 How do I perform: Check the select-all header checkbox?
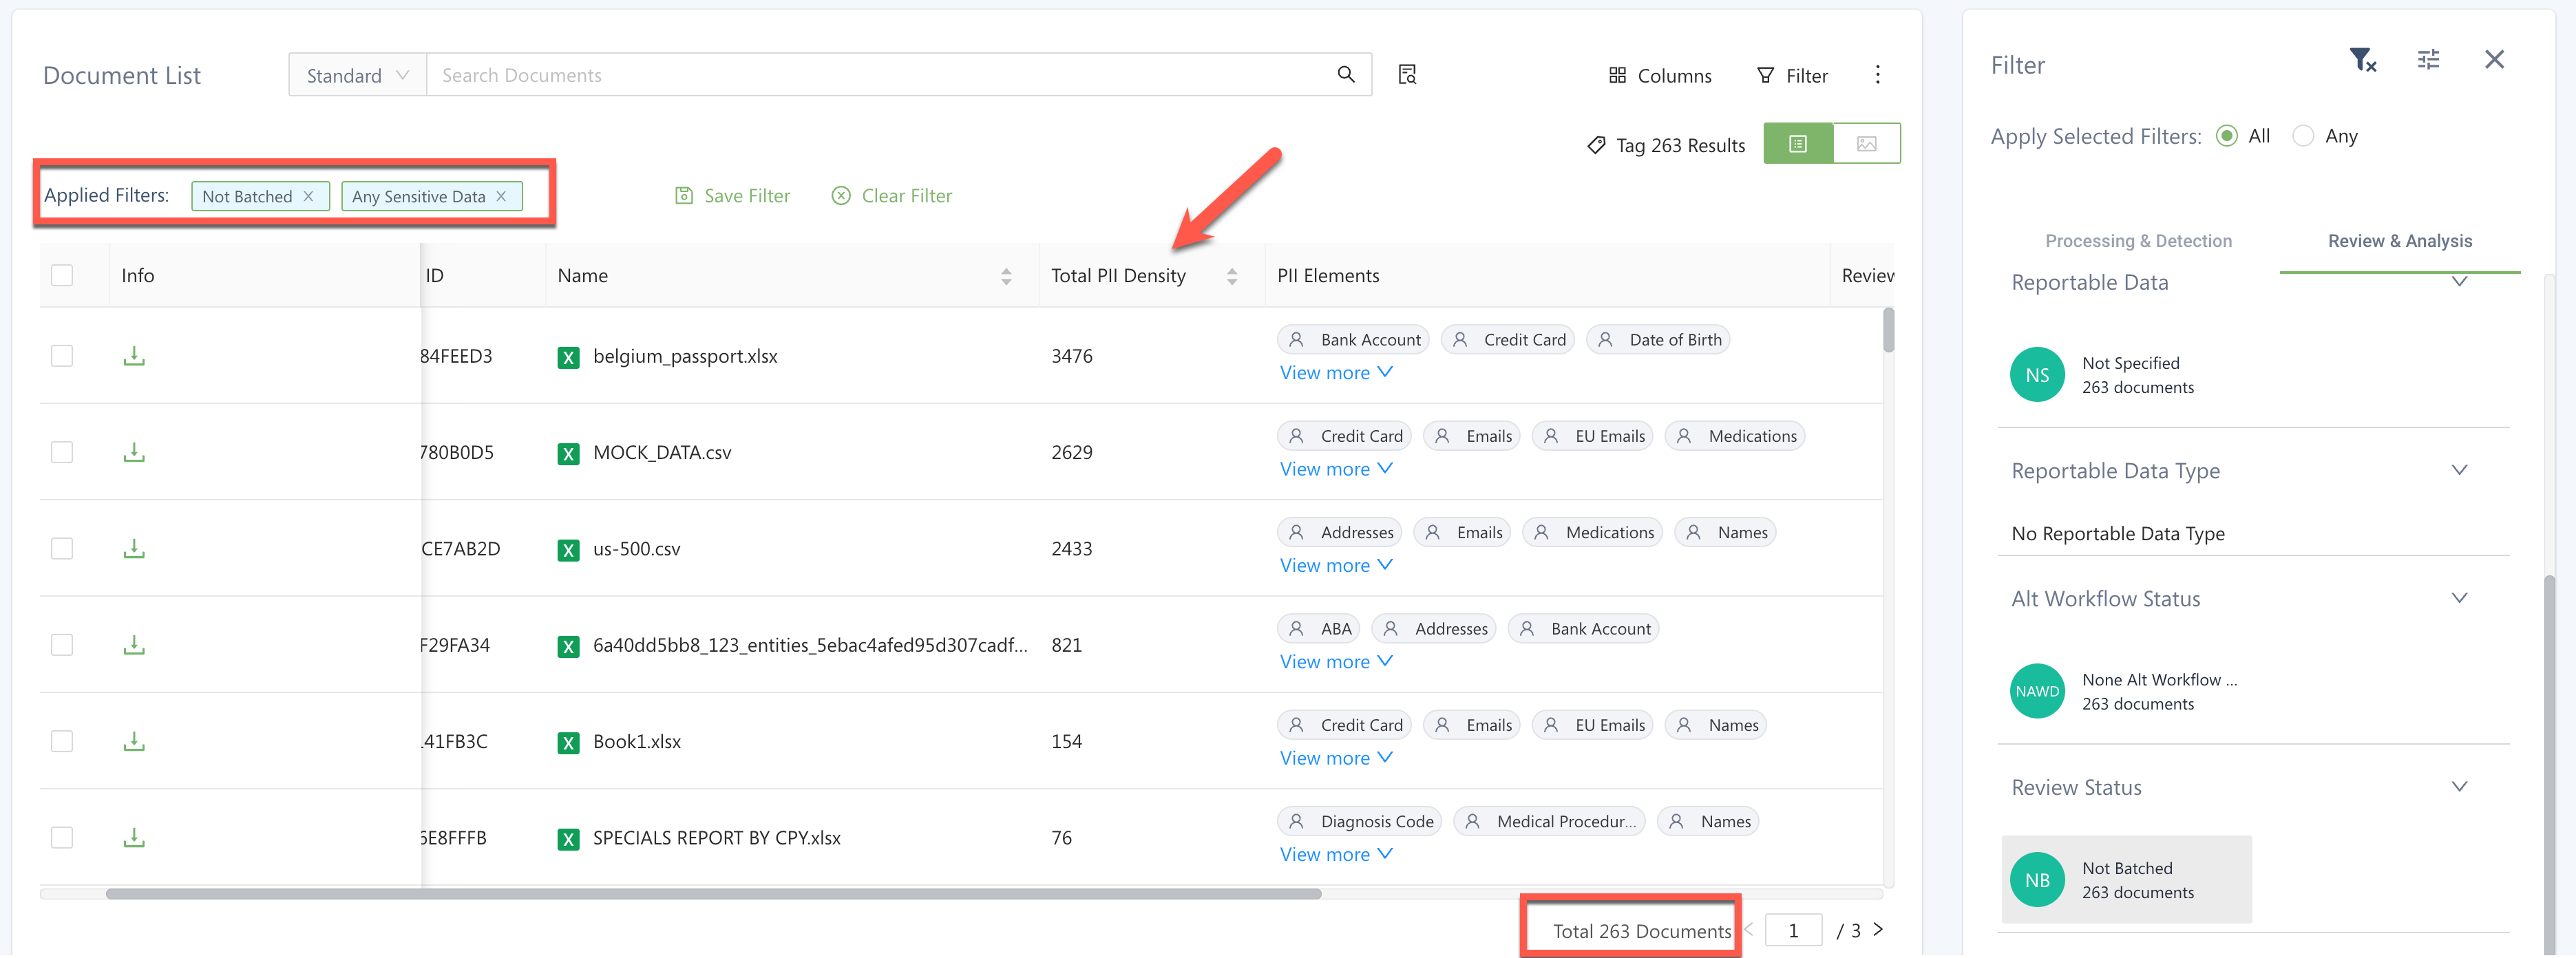[62, 275]
